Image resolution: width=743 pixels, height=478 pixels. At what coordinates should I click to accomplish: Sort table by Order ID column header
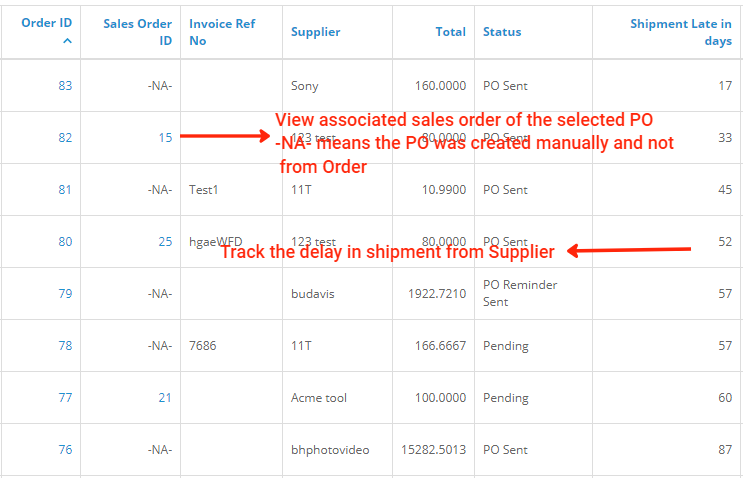tap(46, 23)
